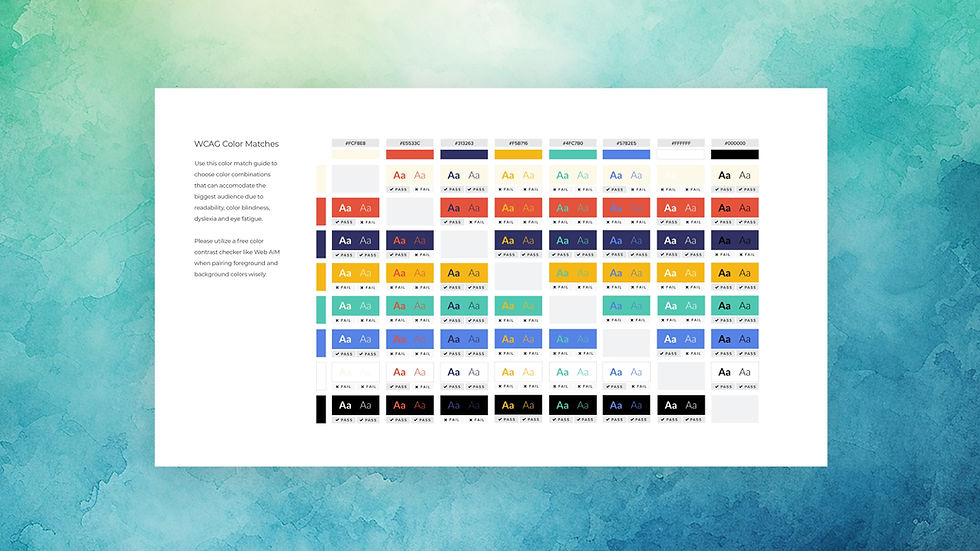
Task: Open the teal-on-black Aa sample cell
Action: tap(572, 405)
